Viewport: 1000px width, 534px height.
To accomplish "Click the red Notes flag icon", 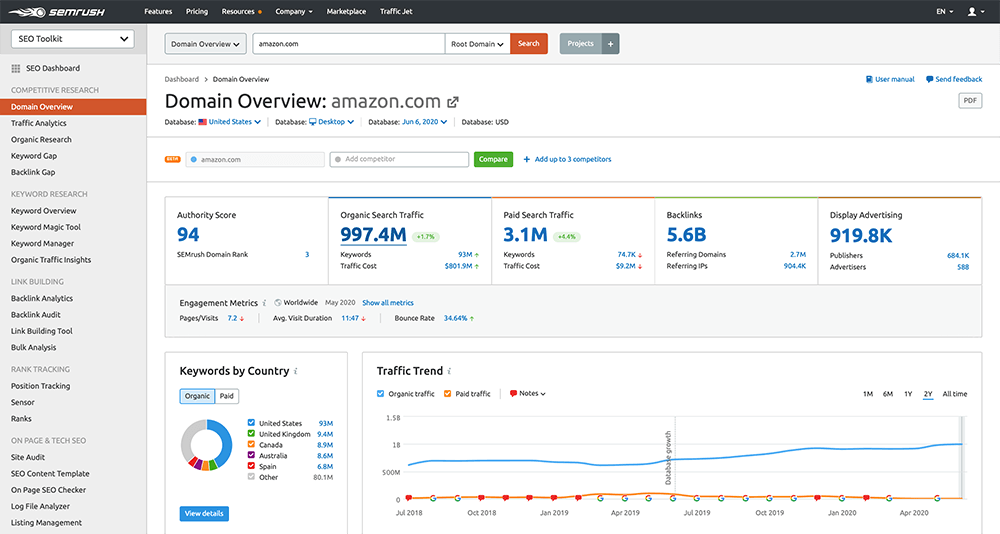I will tap(513, 394).
